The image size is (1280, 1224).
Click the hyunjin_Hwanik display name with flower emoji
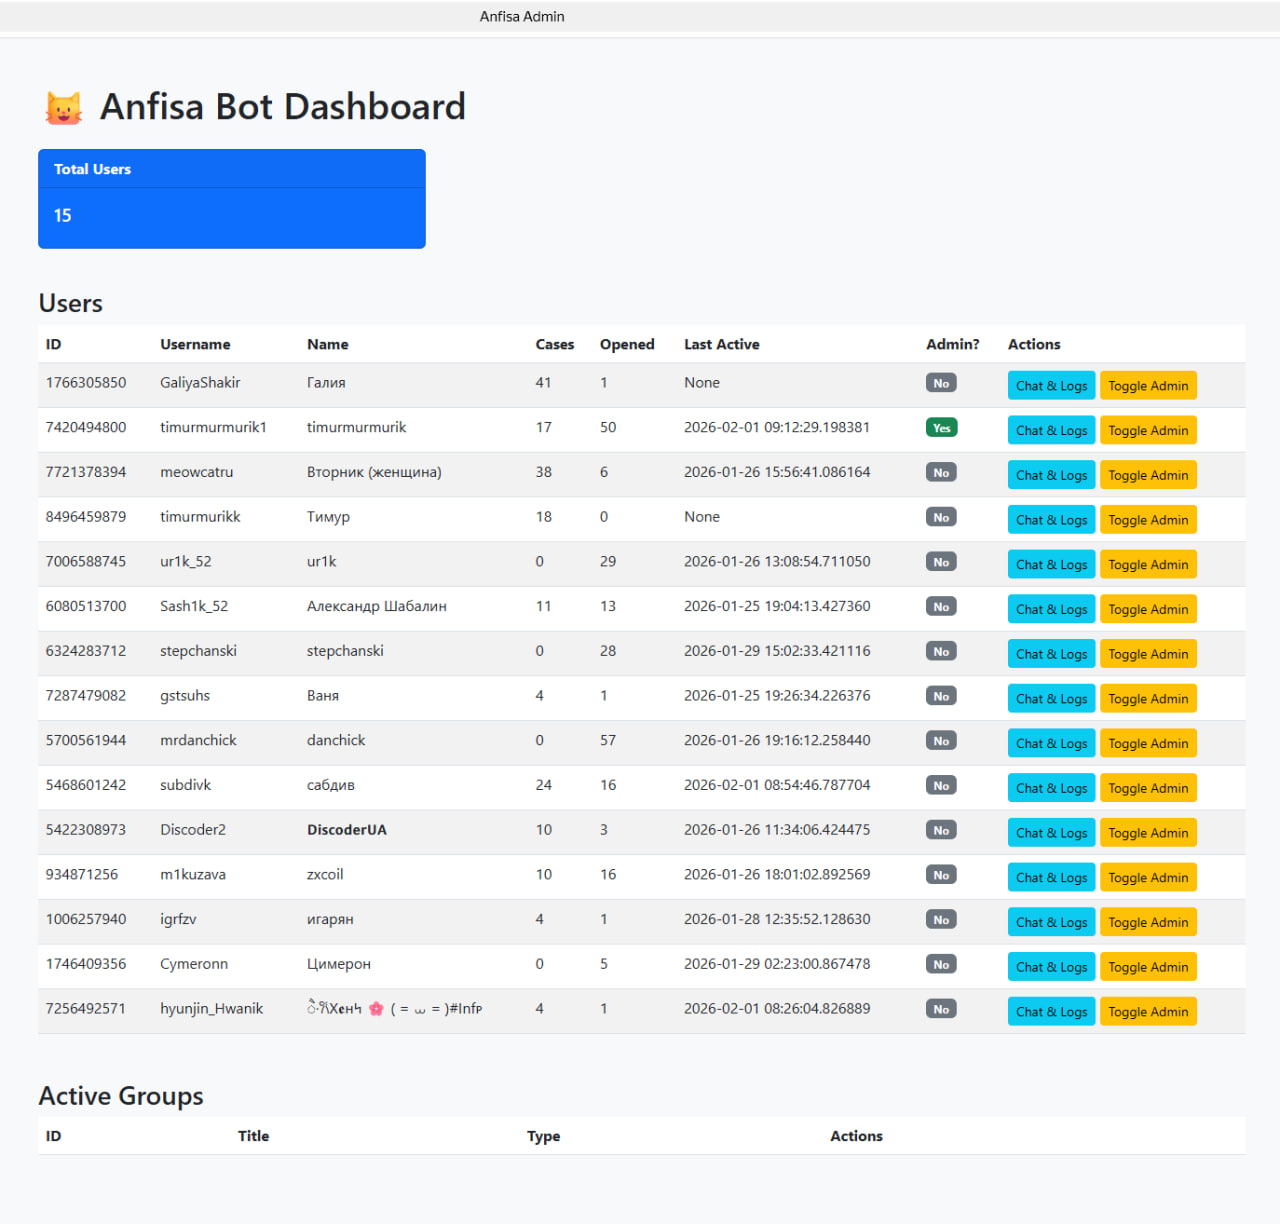[x=394, y=1009]
